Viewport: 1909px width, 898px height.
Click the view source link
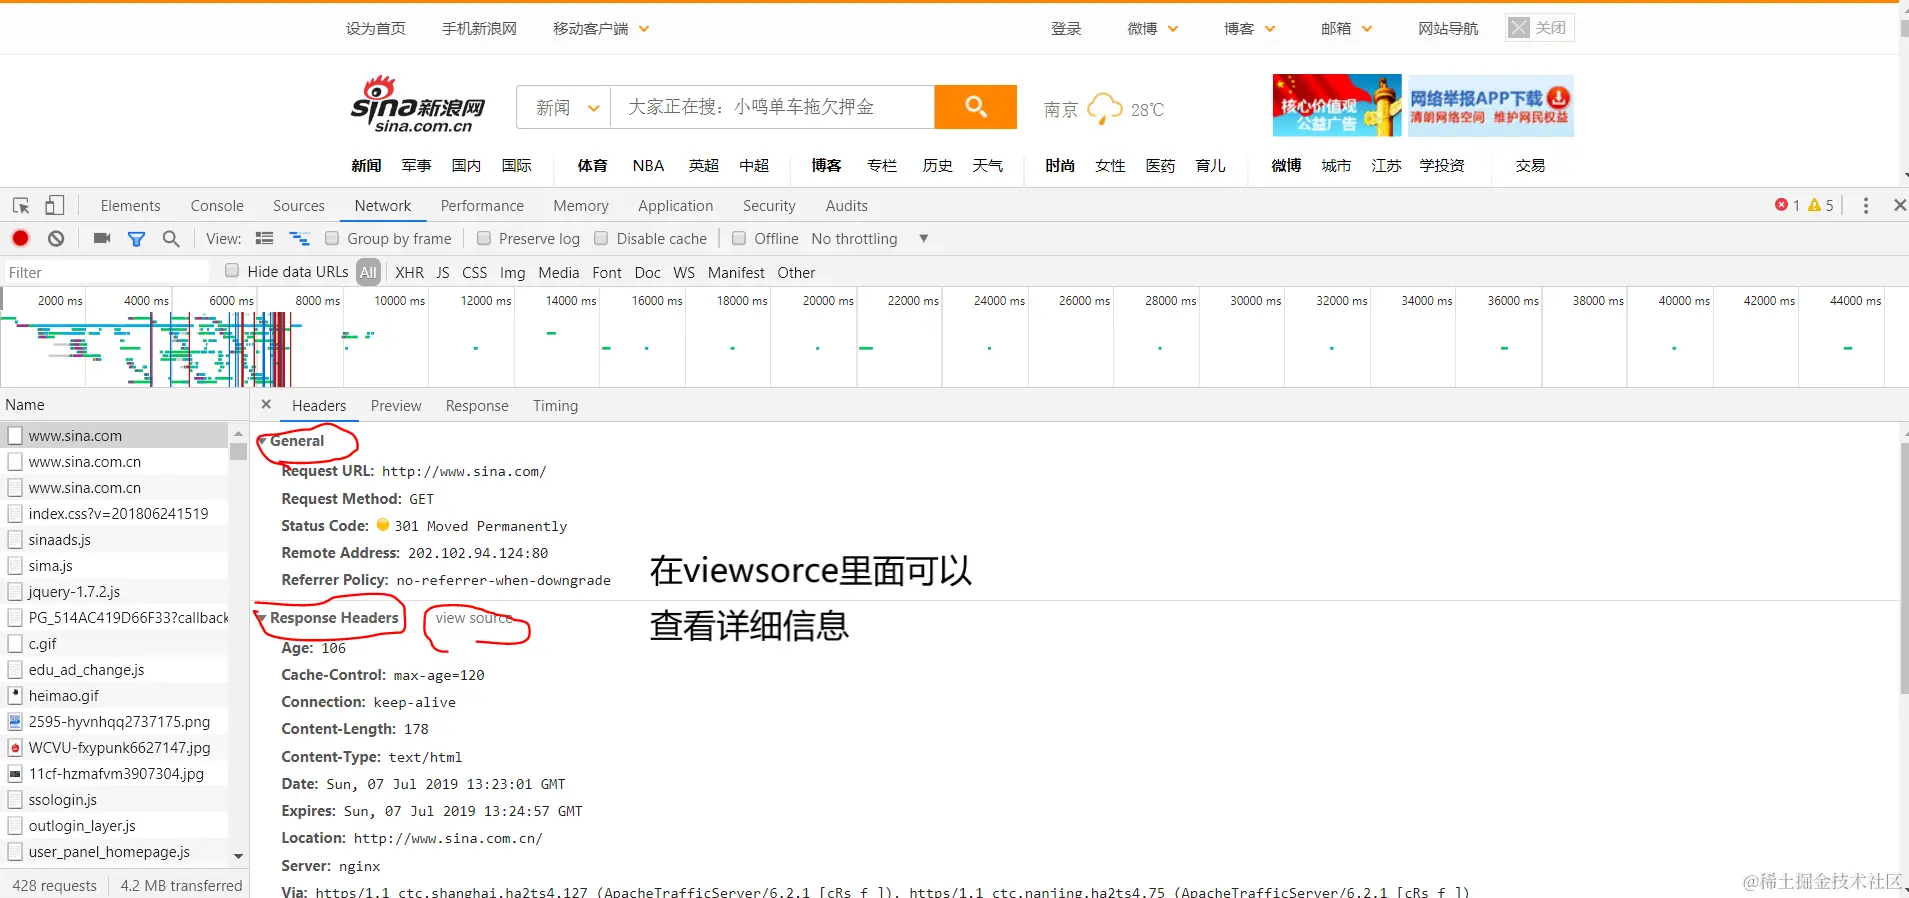[474, 618]
